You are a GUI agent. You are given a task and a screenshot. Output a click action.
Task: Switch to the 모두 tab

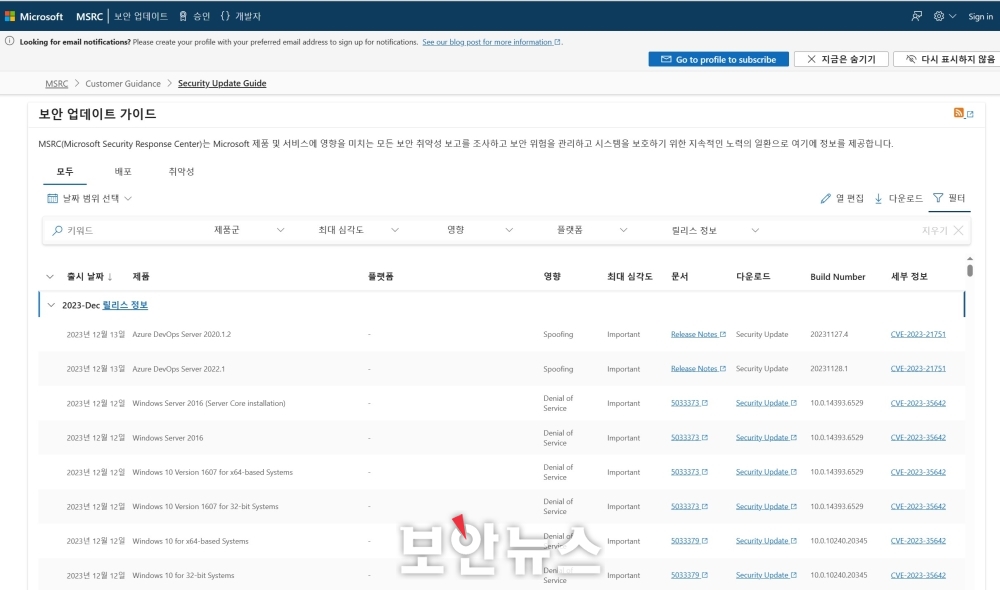tap(65, 172)
